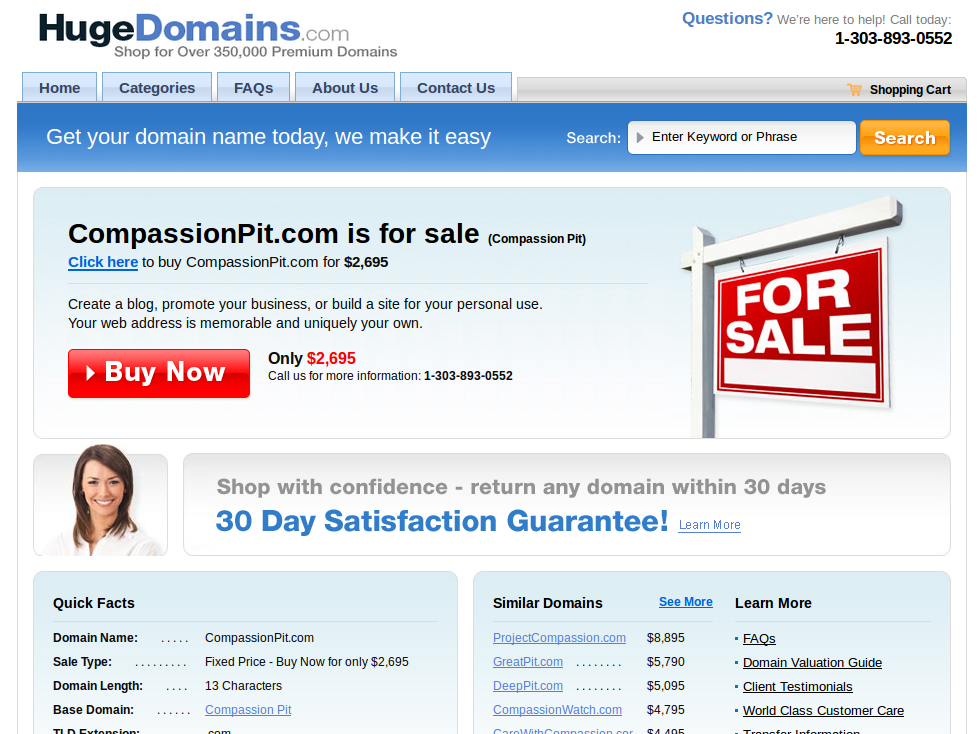
Task: Click the '13 Characters' domain length value
Action: click(x=243, y=686)
